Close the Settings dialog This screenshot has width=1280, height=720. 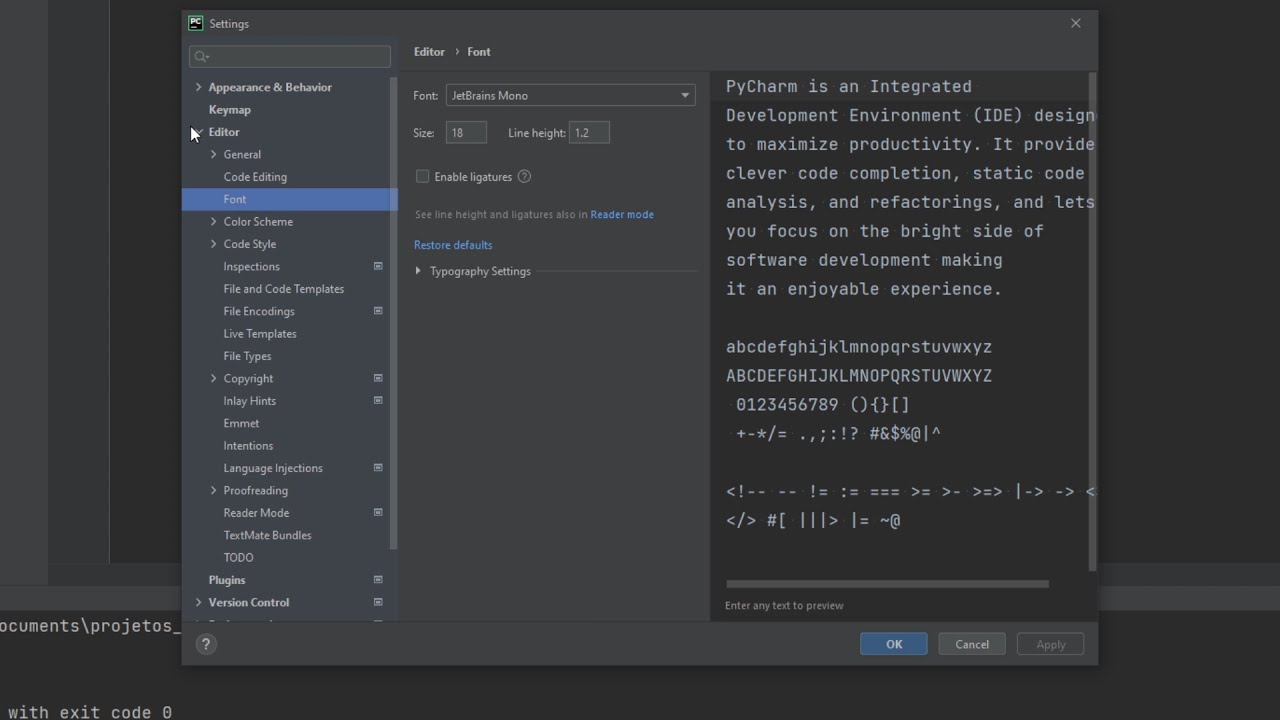point(1076,23)
